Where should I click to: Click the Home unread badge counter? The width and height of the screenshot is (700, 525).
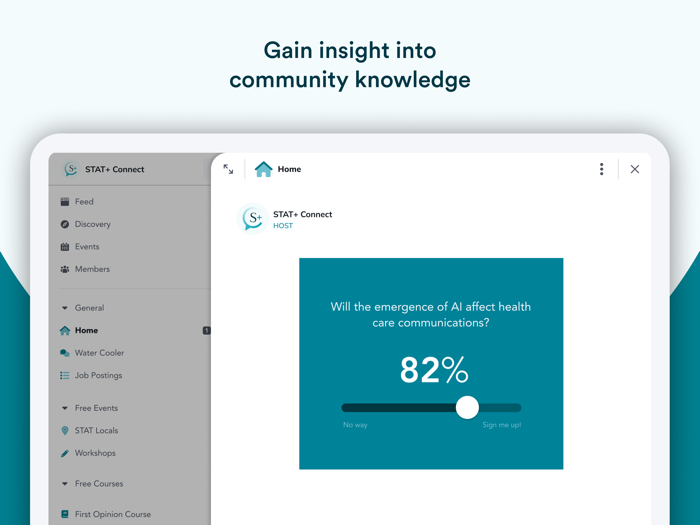tap(207, 330)
